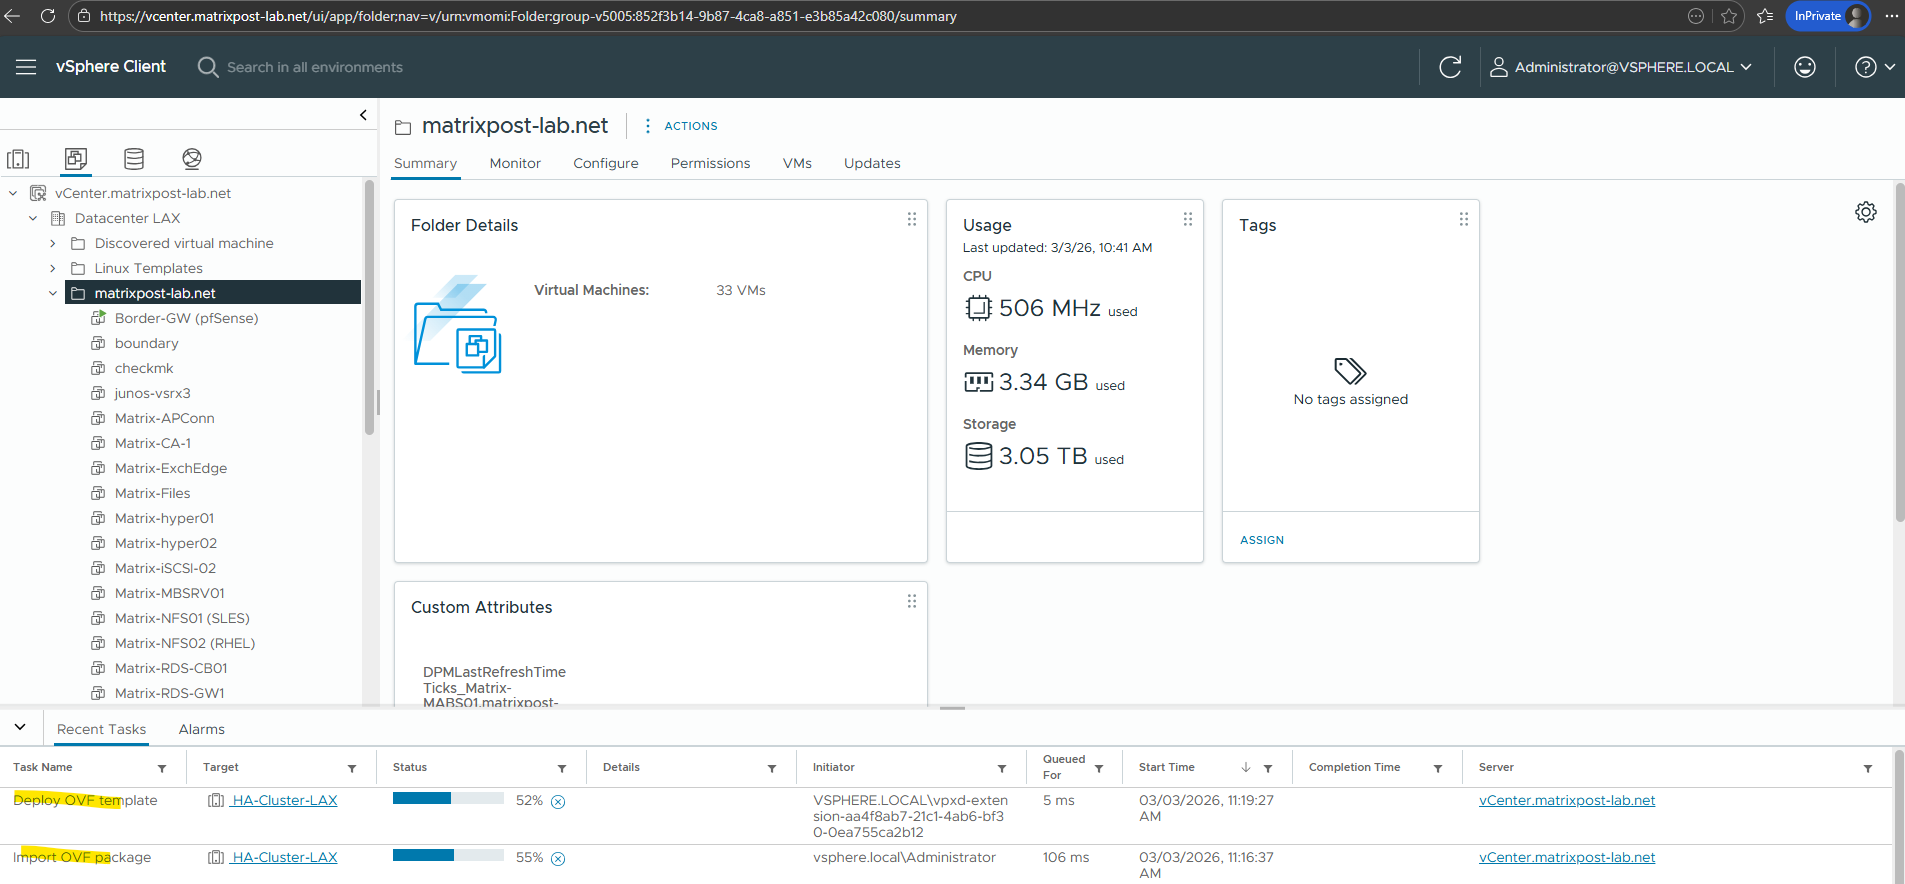Image resolution: width=1905 pixels, height=884 pixels.
Task: Click the ASSIGN link in Tags card
Action: 1261,540
